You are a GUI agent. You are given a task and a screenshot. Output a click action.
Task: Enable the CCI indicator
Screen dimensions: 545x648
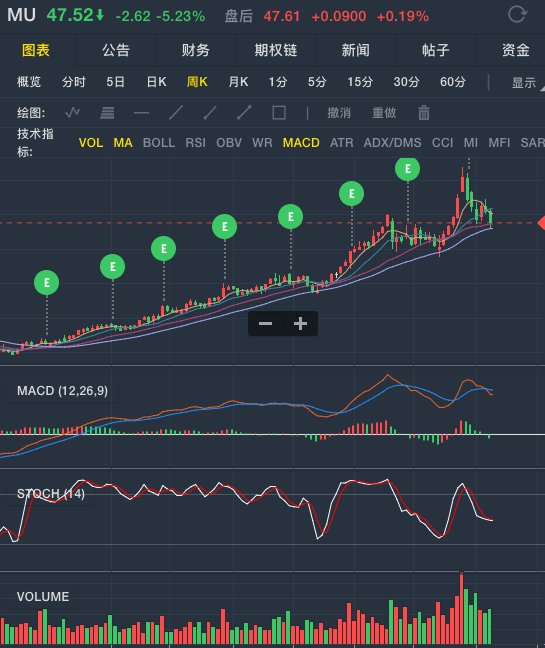(443, 143)
